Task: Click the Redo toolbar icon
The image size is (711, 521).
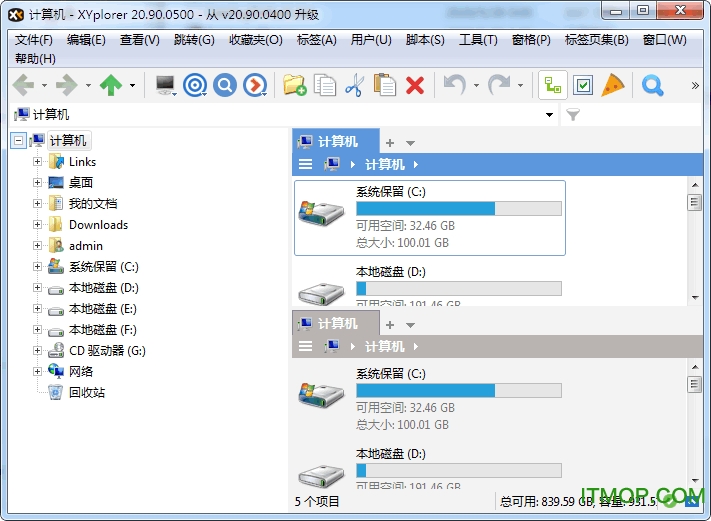Action: 499,85
